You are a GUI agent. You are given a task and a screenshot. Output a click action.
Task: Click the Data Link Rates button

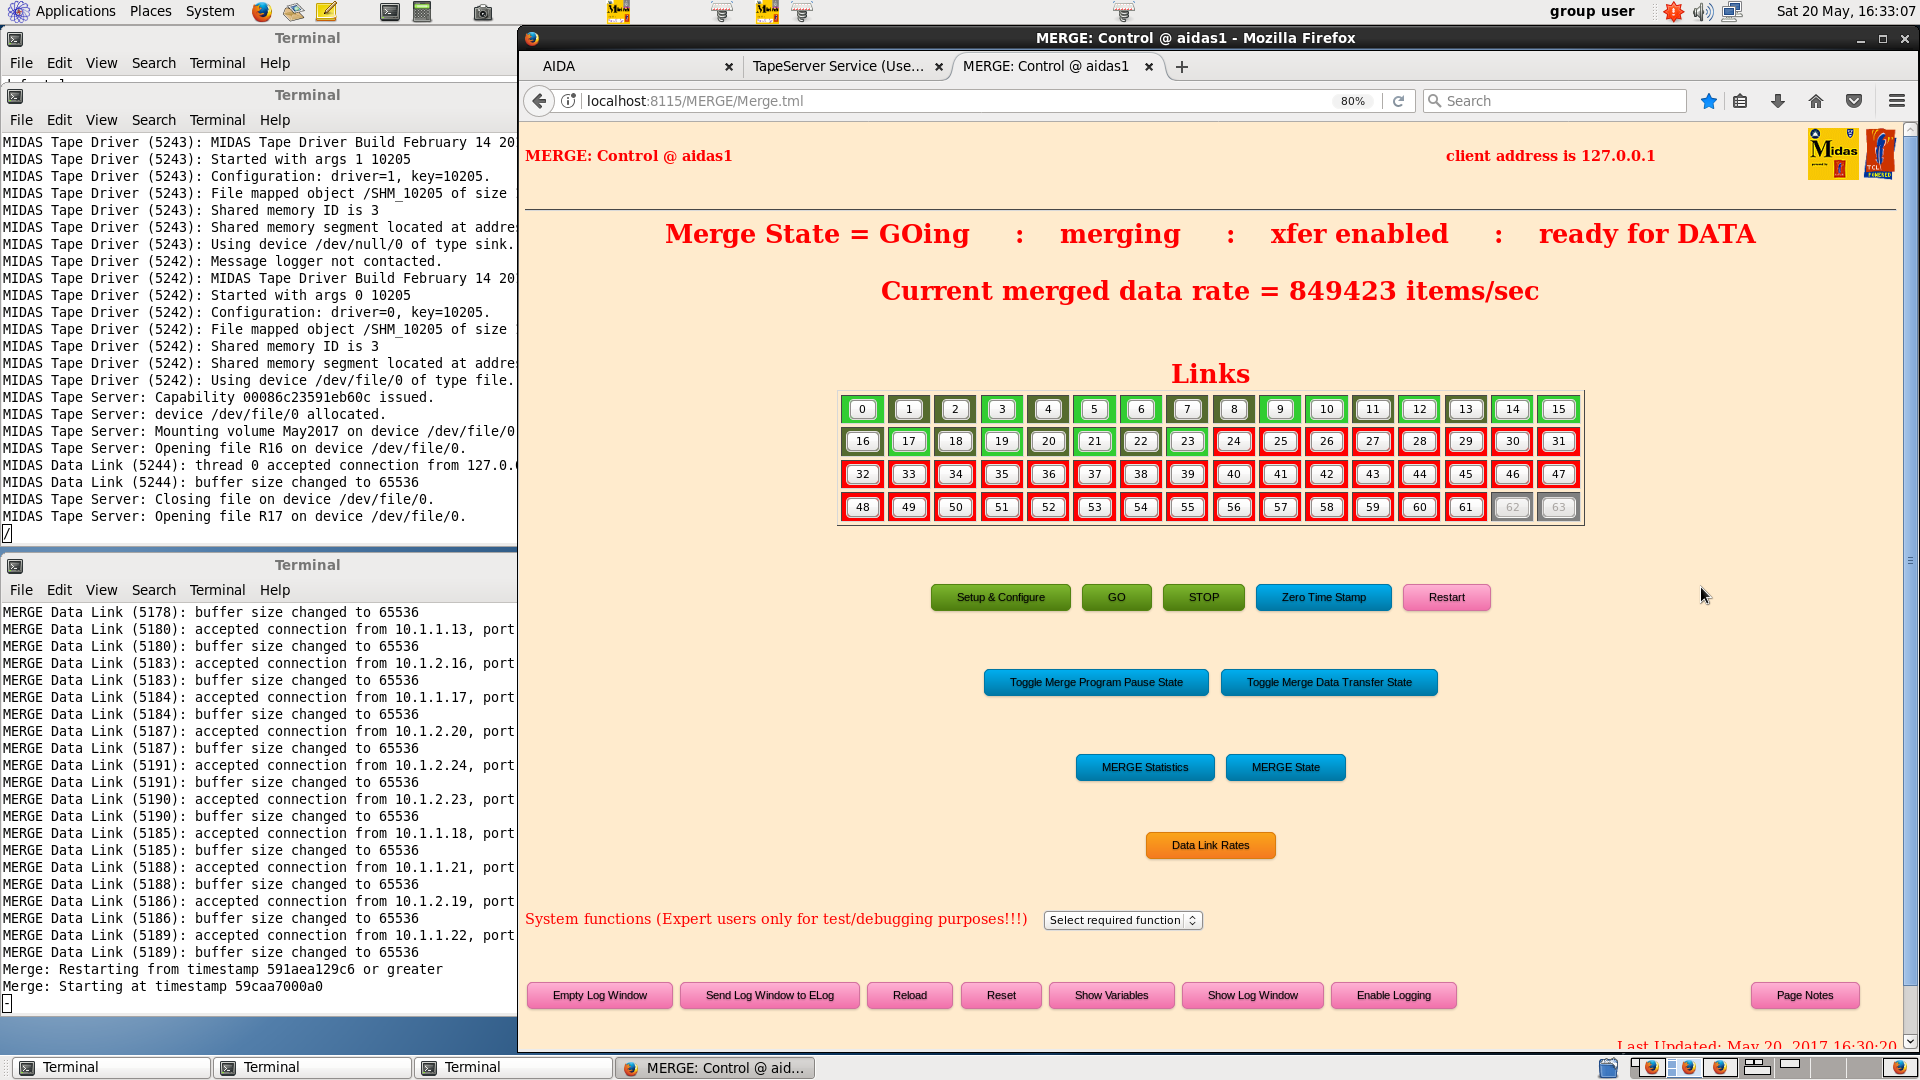click(1210, 845)
